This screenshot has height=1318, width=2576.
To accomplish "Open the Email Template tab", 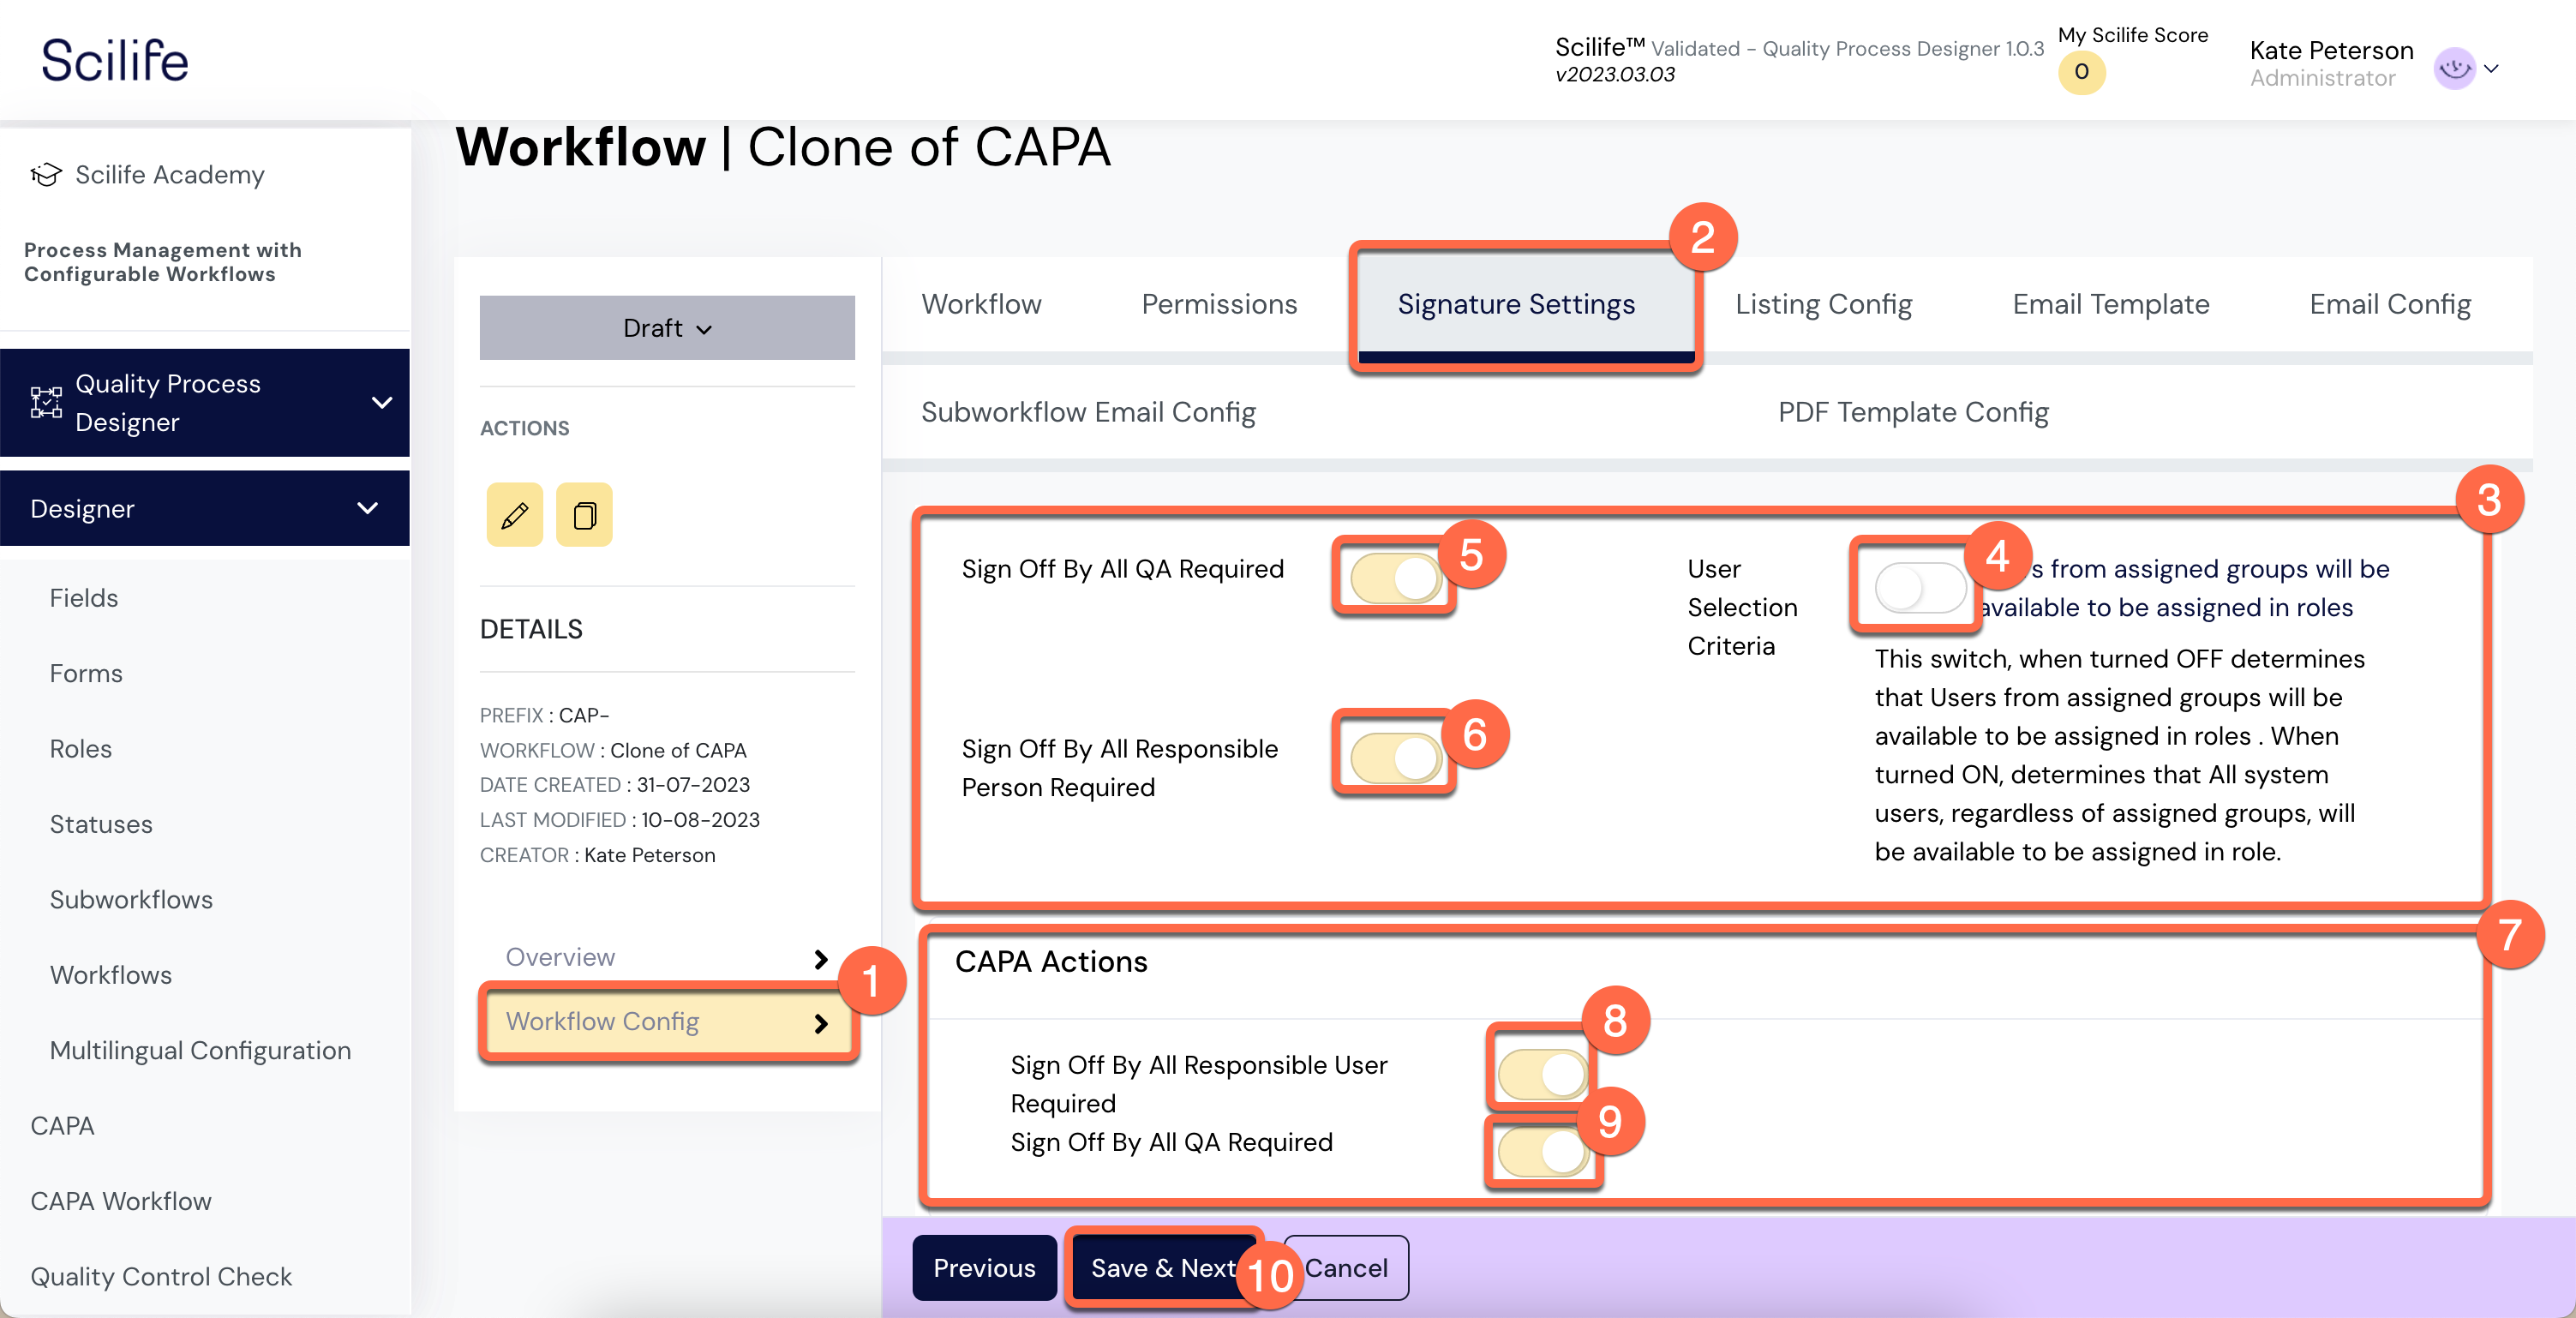I will tap(2111, 304).
